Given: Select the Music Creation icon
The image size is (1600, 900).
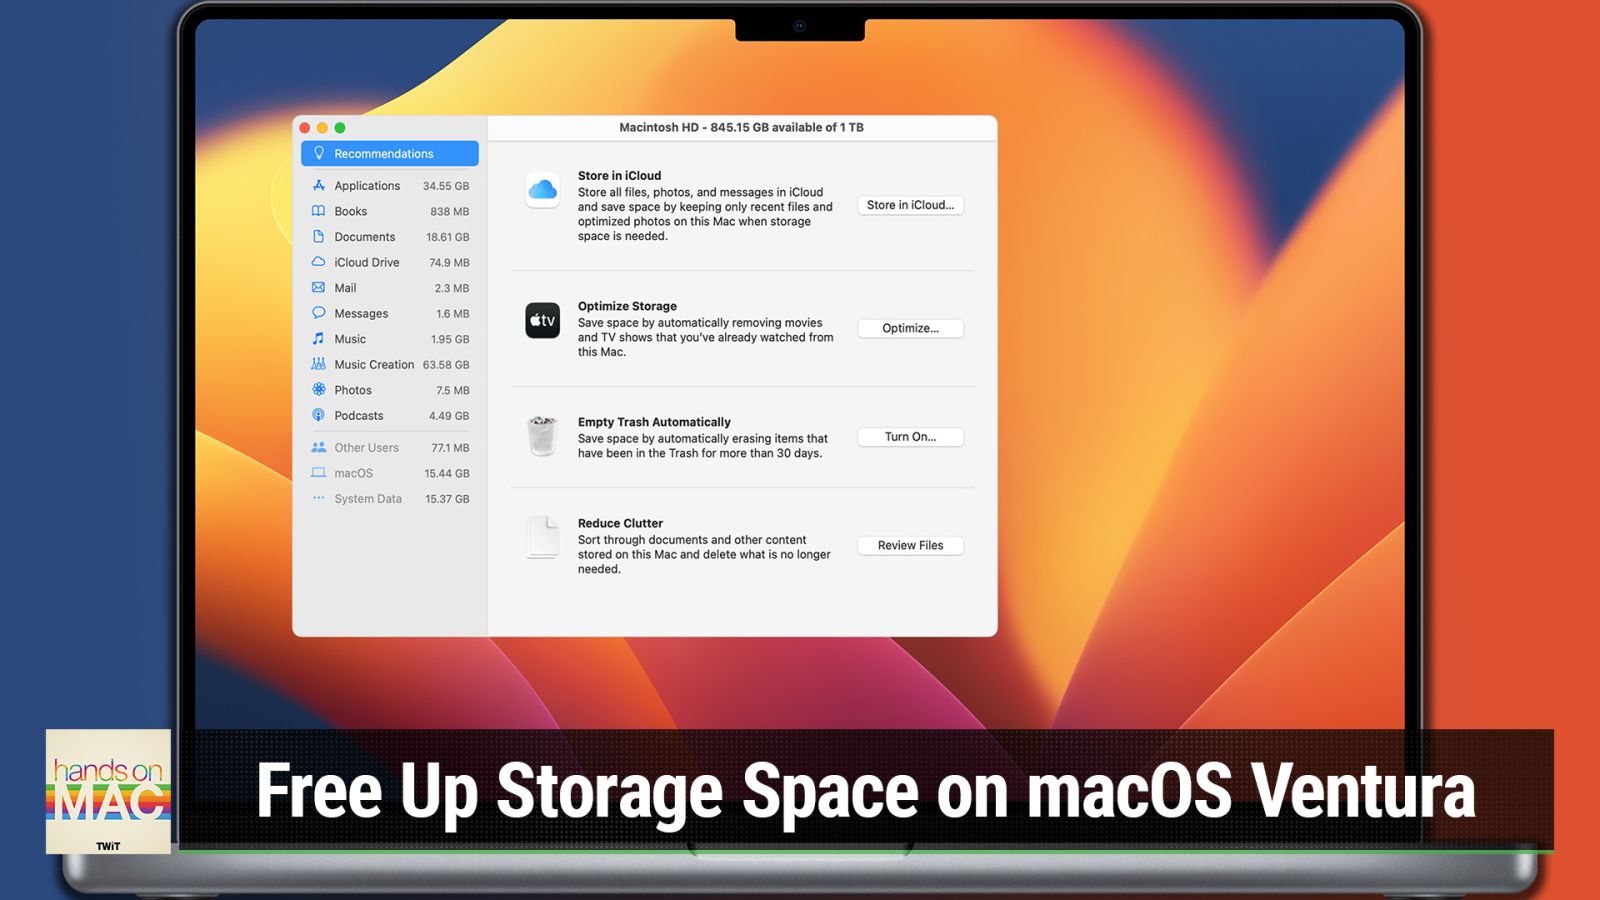Looking at the screenshot, I should 318,364.
